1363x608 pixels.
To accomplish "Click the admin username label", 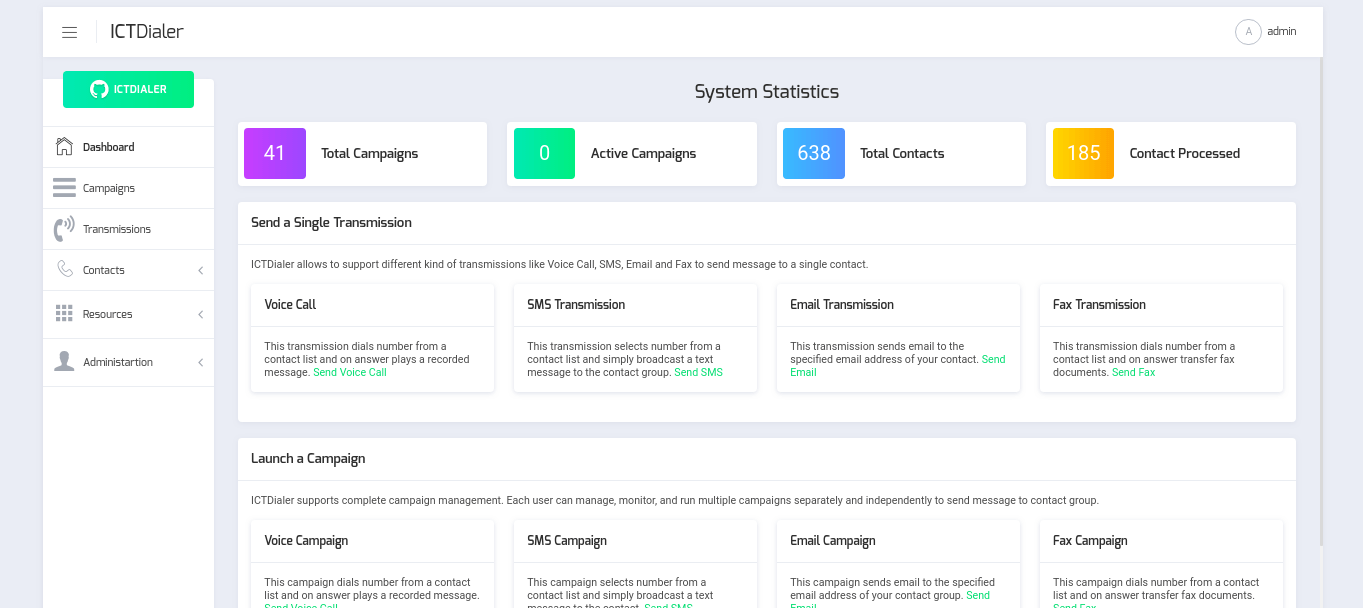I will coord(1281,31).
